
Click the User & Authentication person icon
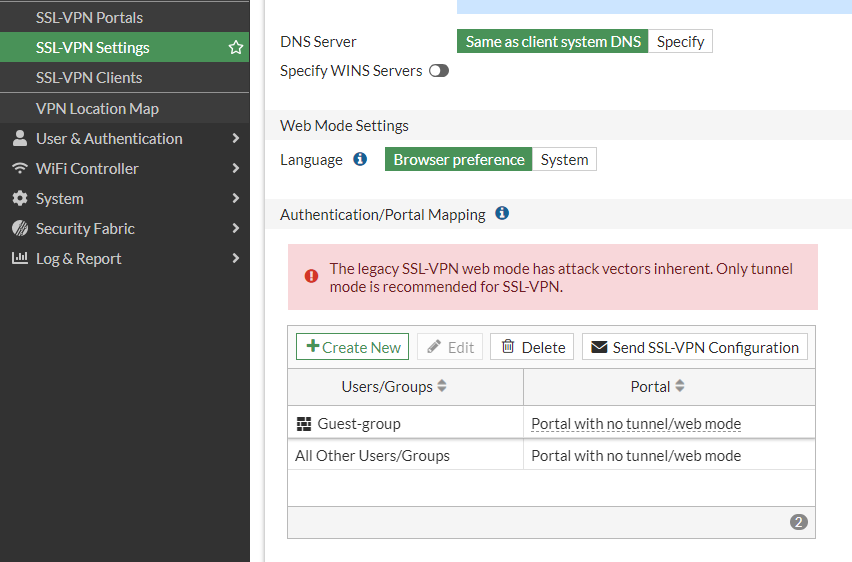click(x=20, y=139)
